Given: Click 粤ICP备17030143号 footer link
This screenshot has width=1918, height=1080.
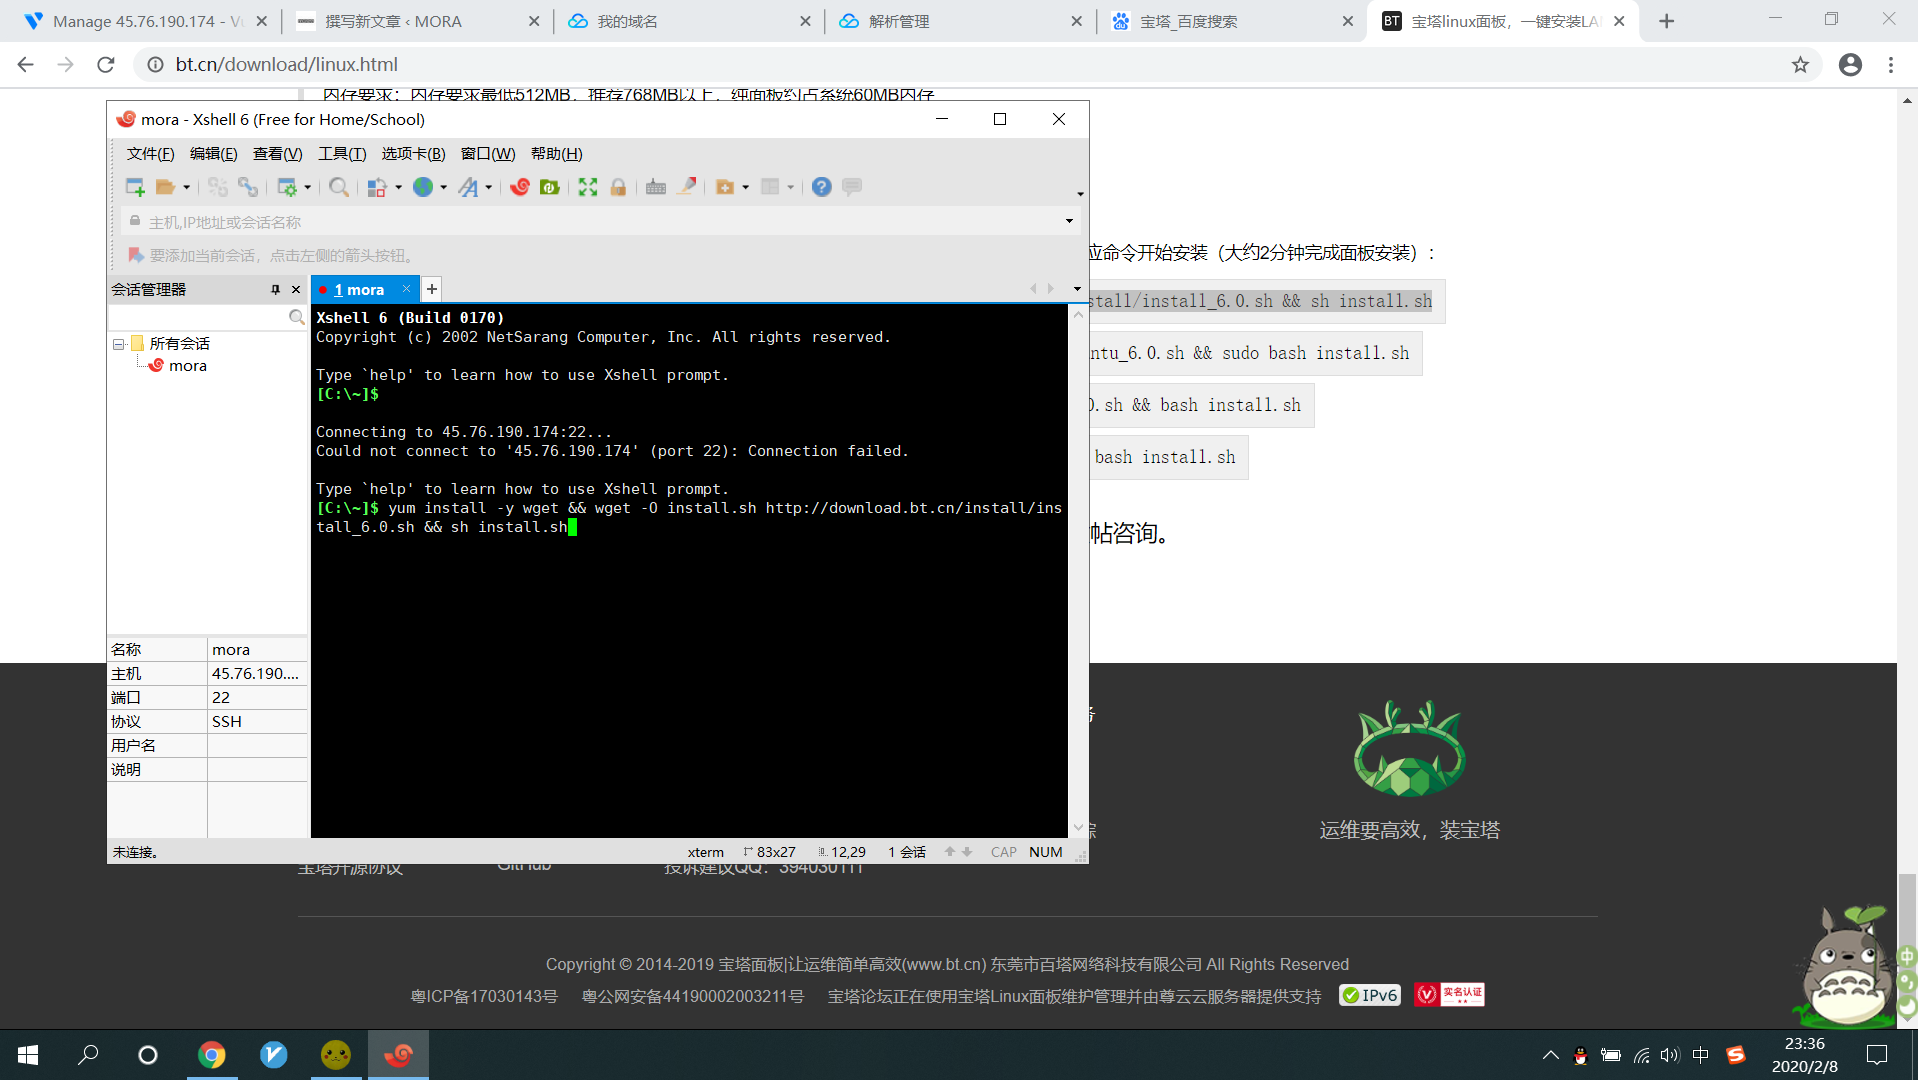Looking at the screenshot, I should coord(484,996).
